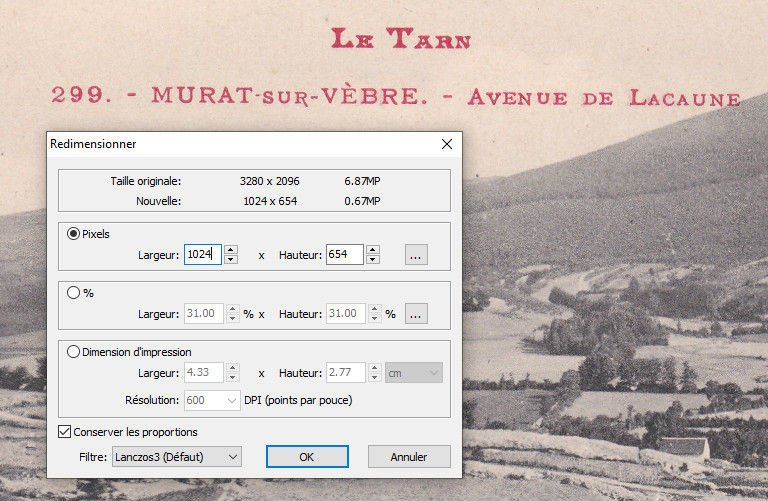Click the pixel Largeur input field
Viewport: 768px width, 501px height.
203,255
